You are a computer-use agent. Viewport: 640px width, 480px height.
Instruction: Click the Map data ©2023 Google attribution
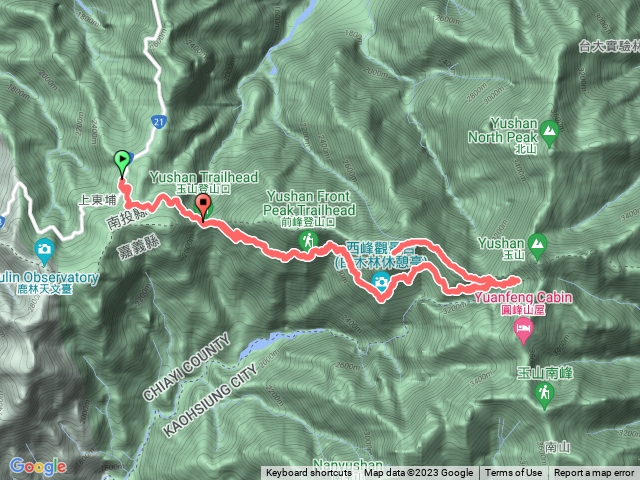418,473
